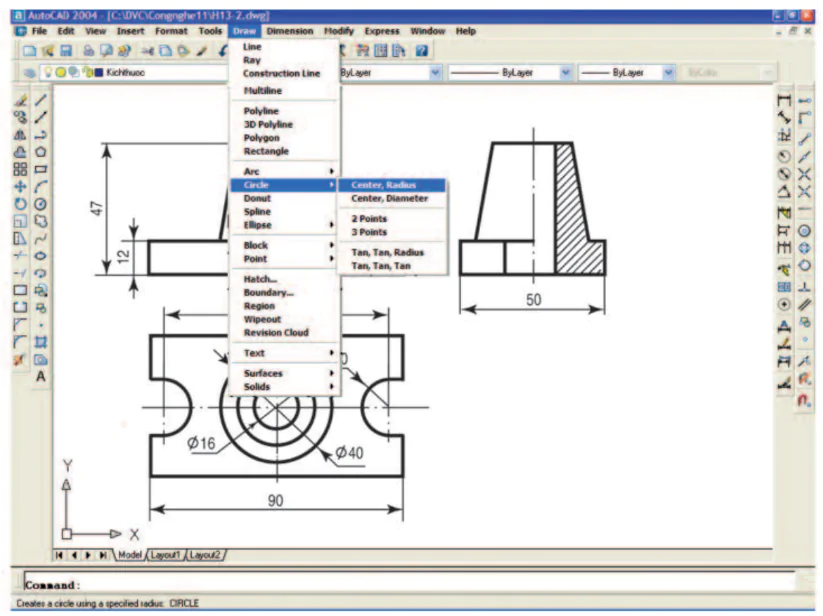Select the Polygon tool icon
Viewport: 823px width, 616px height.
click(40, 152)
